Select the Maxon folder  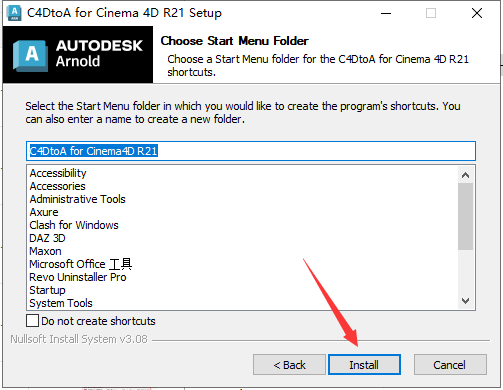[x=45, y=251]
